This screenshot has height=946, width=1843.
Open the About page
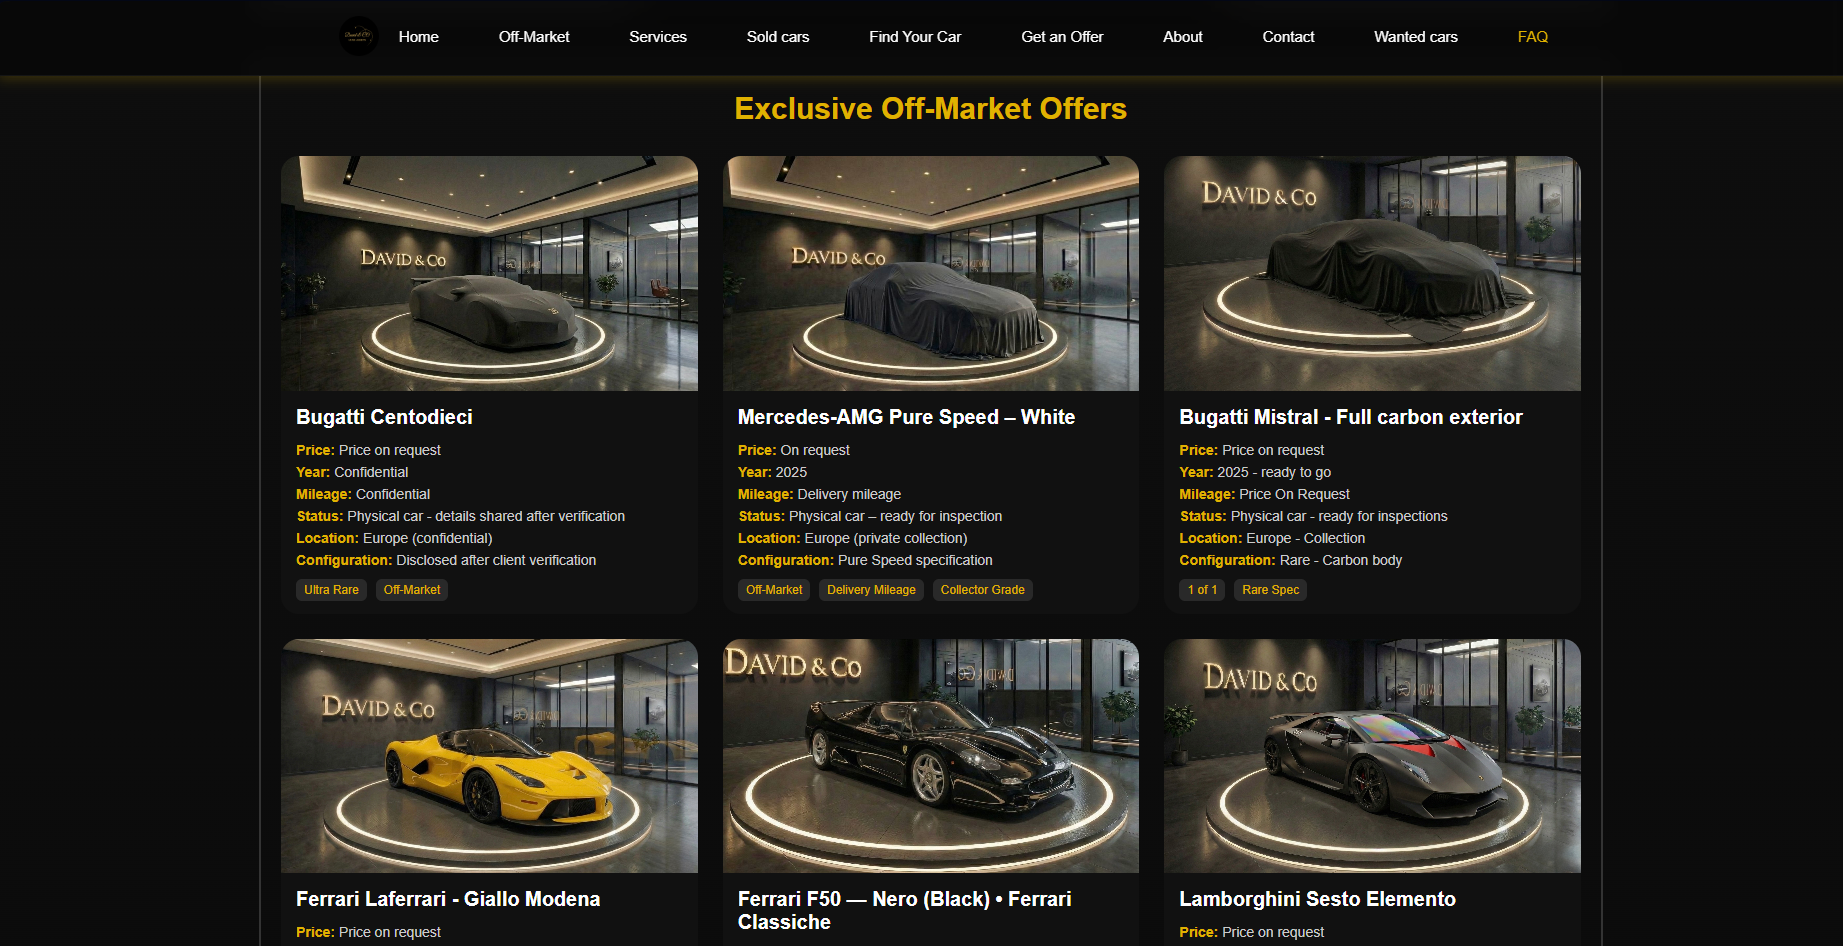tap(1182, 37)
